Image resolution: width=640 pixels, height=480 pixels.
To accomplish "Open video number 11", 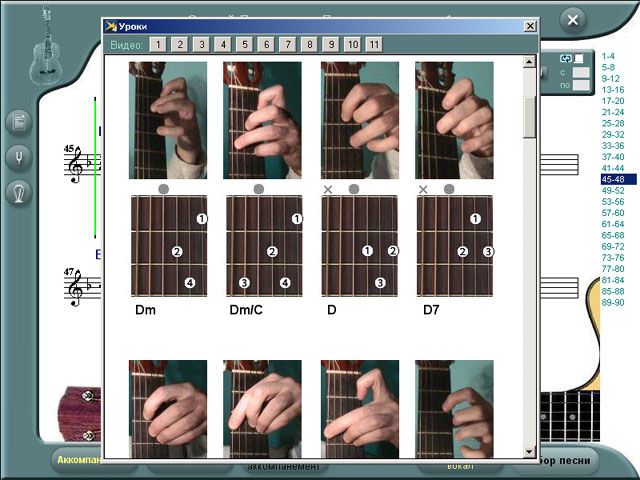I will coord(373,45).
